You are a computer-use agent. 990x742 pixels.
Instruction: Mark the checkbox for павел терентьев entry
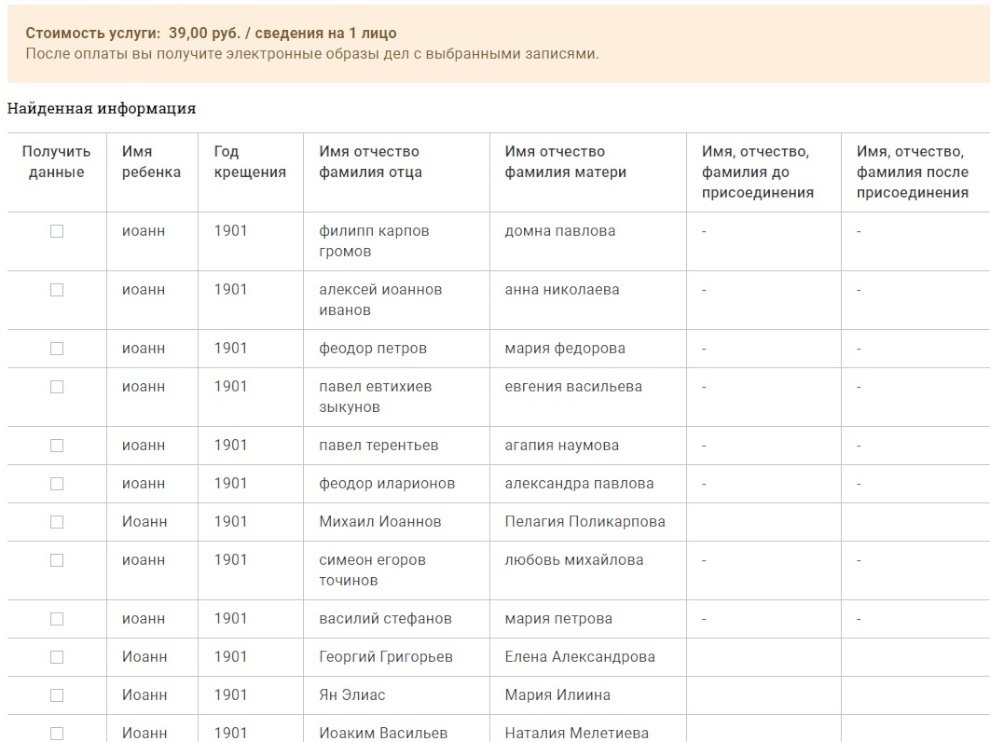(x=57, y=445)
